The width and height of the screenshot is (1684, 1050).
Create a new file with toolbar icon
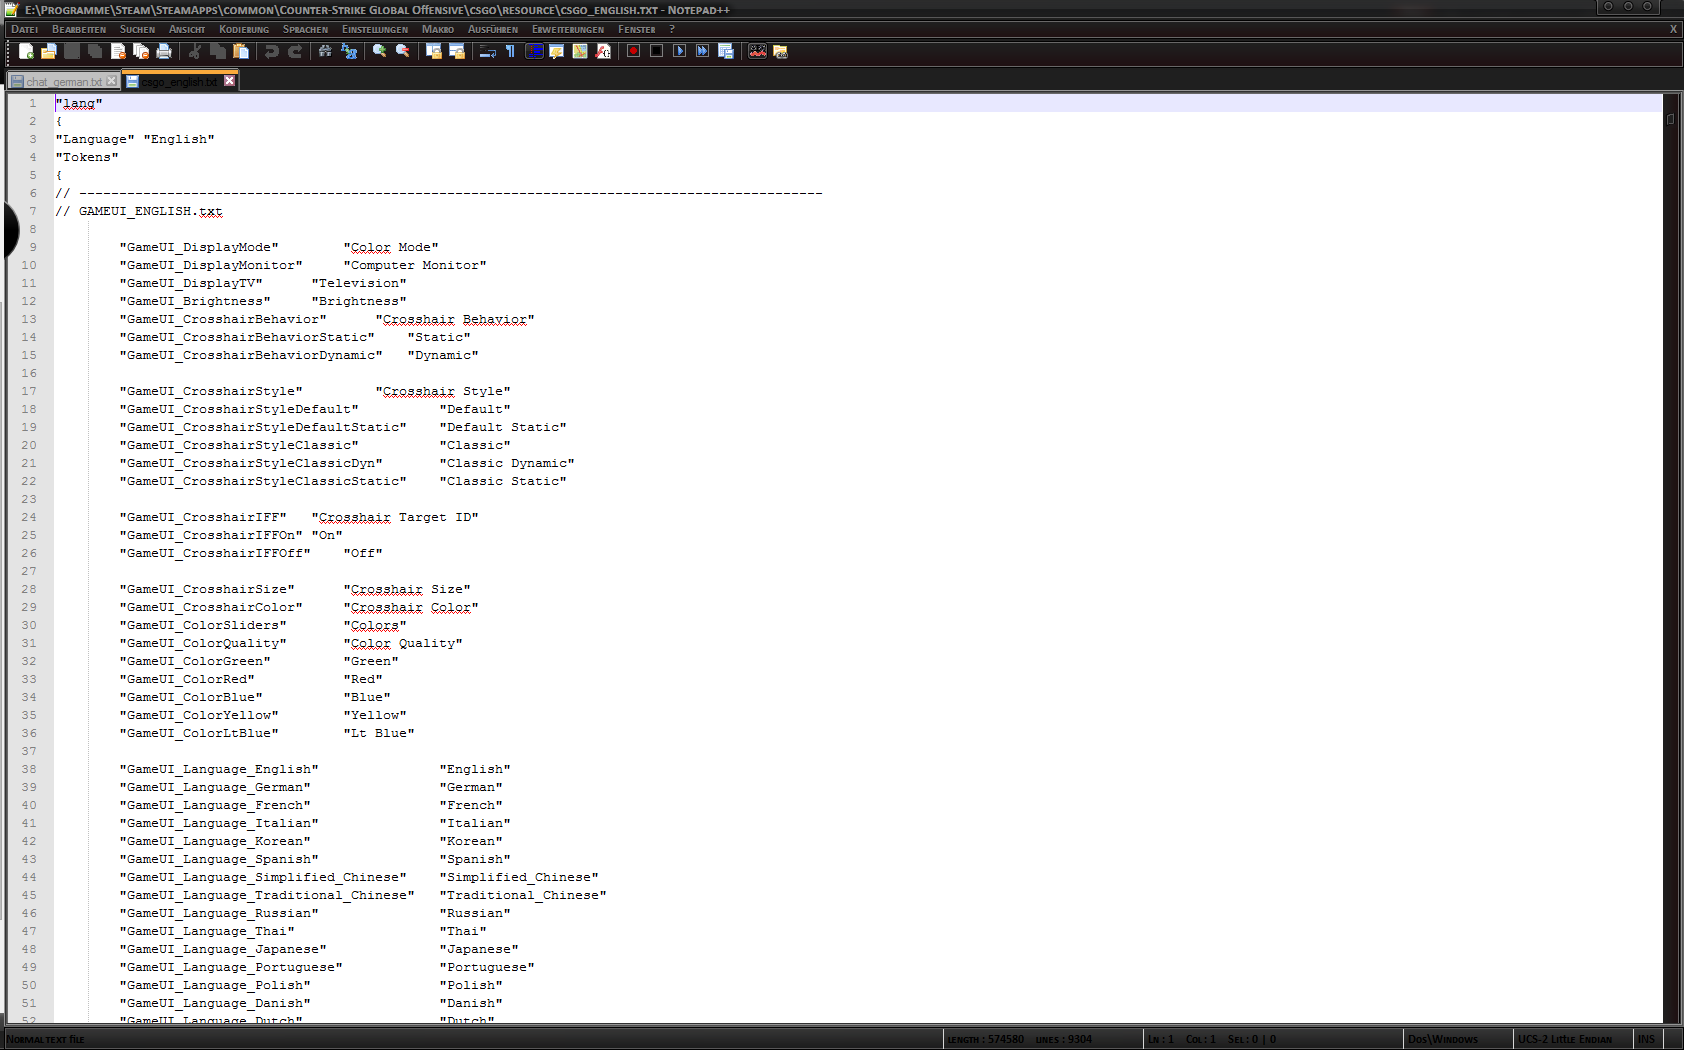(x=26, y=51)
